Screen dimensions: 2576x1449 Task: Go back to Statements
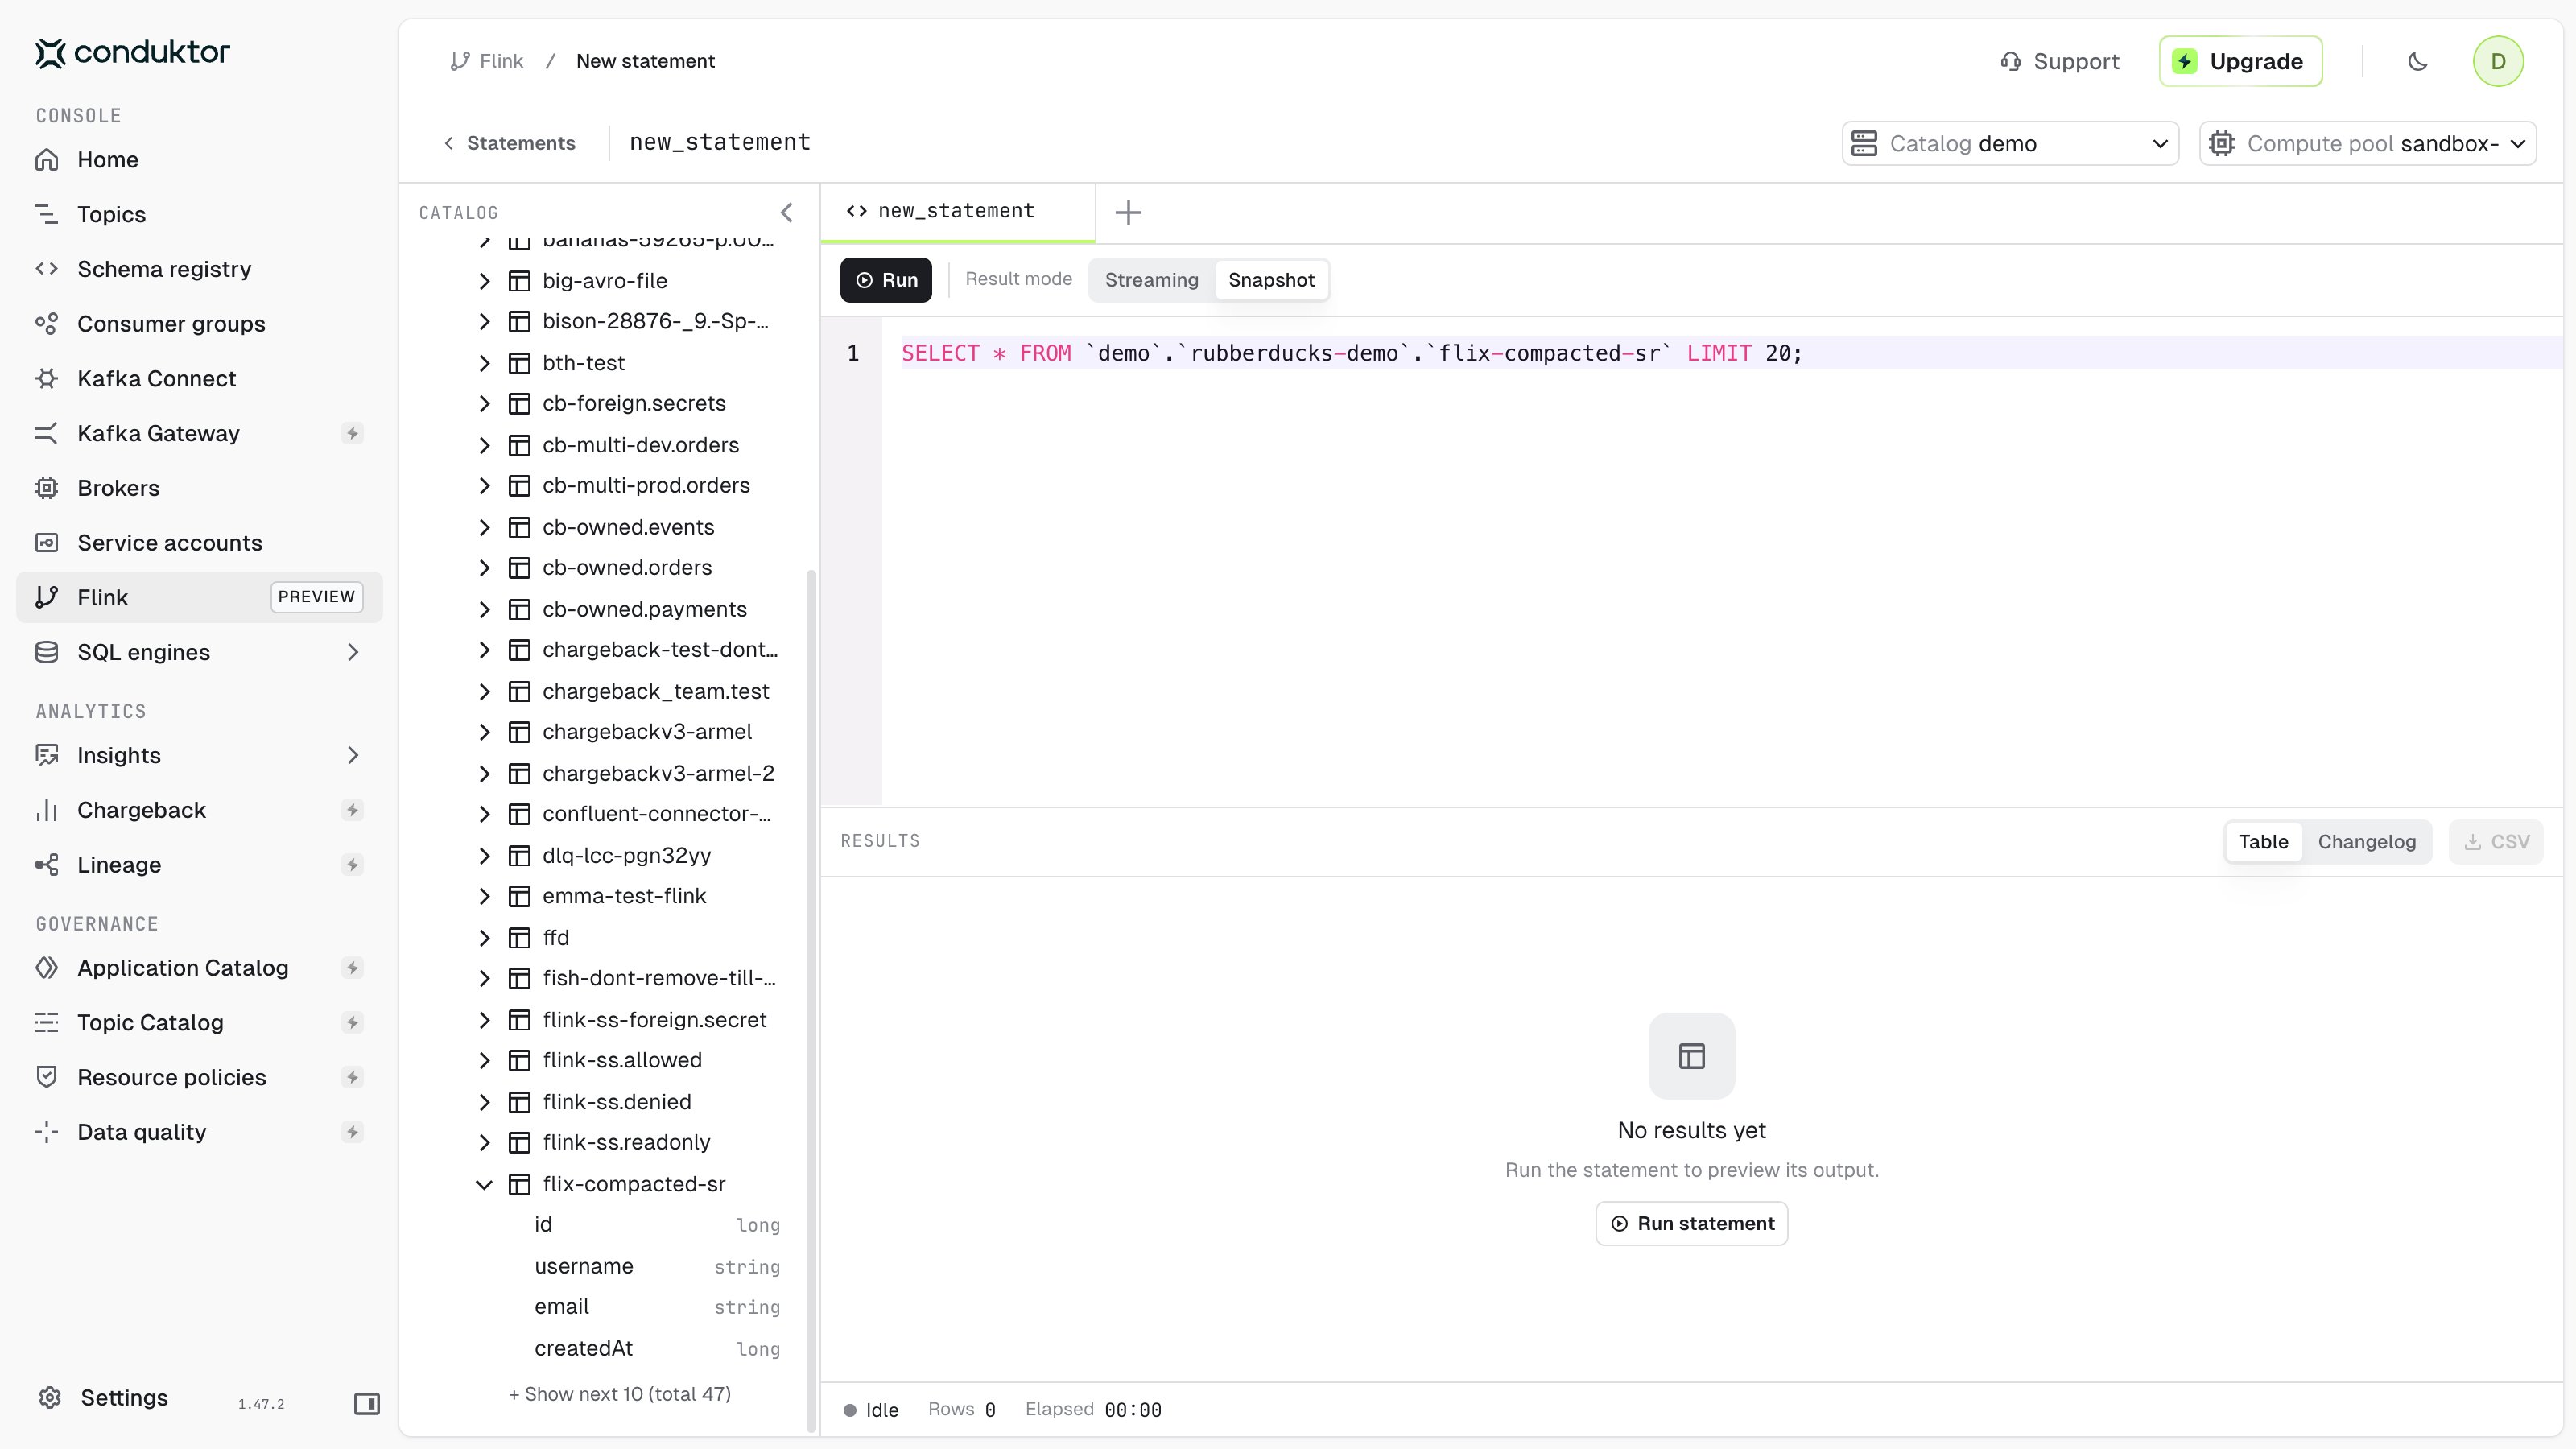[509, 143]
